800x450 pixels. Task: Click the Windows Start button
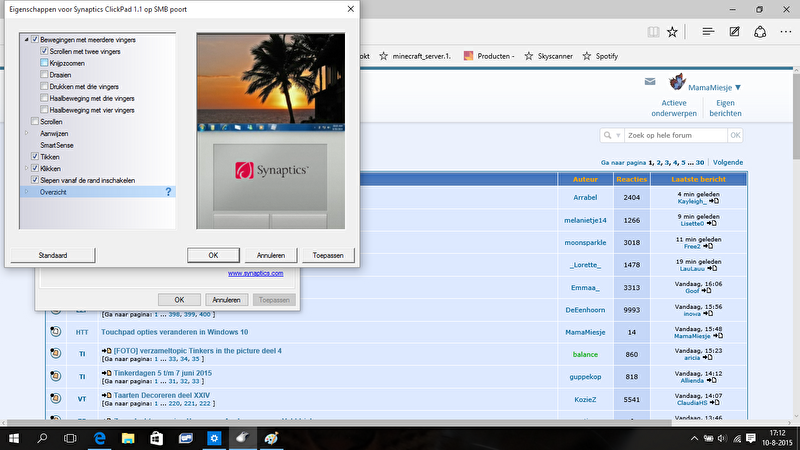[x=16, y=438]
